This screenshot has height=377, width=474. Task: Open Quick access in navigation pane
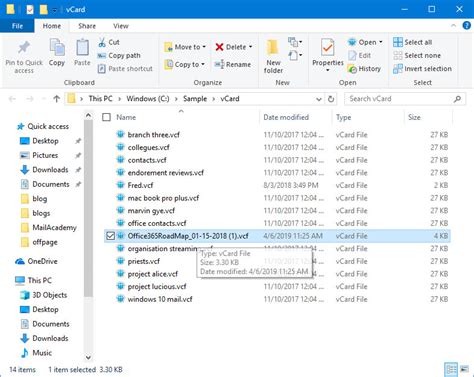[x=43, y=126]
